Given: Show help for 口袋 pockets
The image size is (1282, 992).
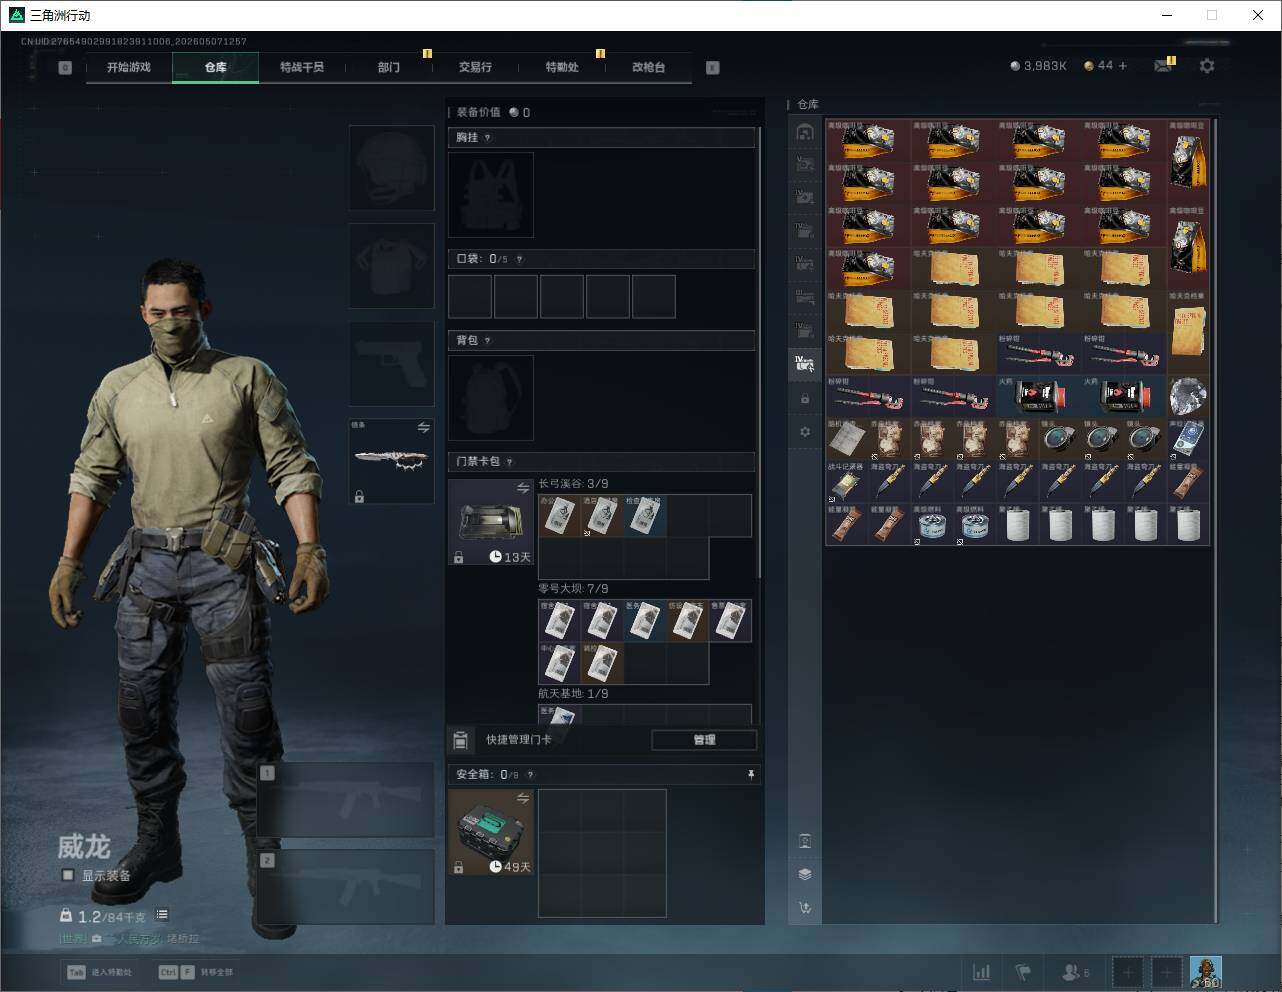Looking at the screenshot, I should coord(519,259).
